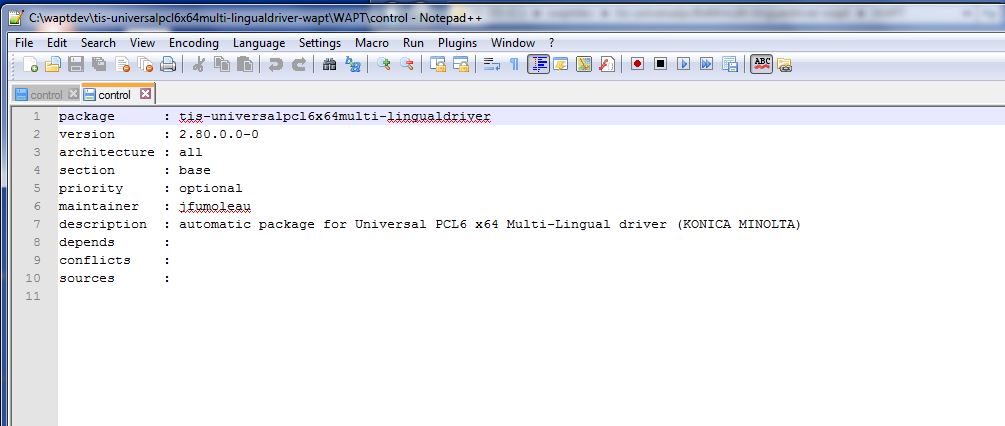
Task: Open the Window menu
Action: coord(513,43)
